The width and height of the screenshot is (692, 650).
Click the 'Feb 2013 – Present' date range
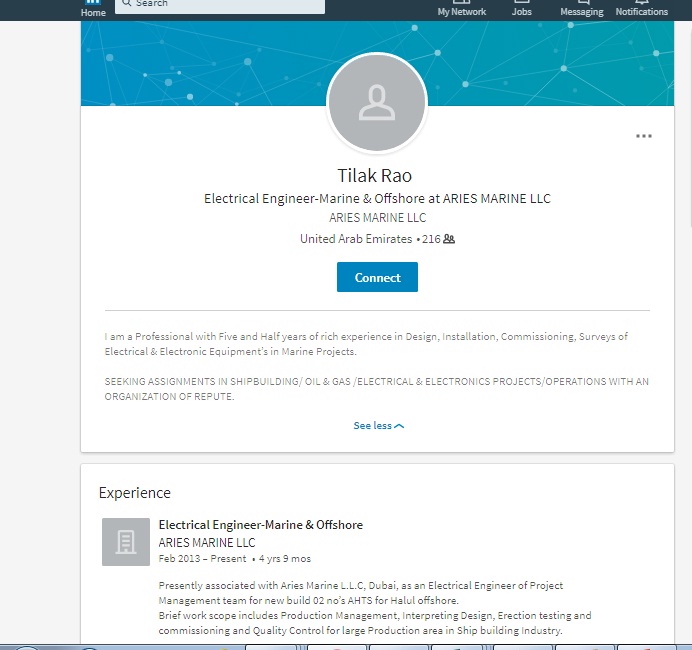pyautogui.click(x=202, y=559)
